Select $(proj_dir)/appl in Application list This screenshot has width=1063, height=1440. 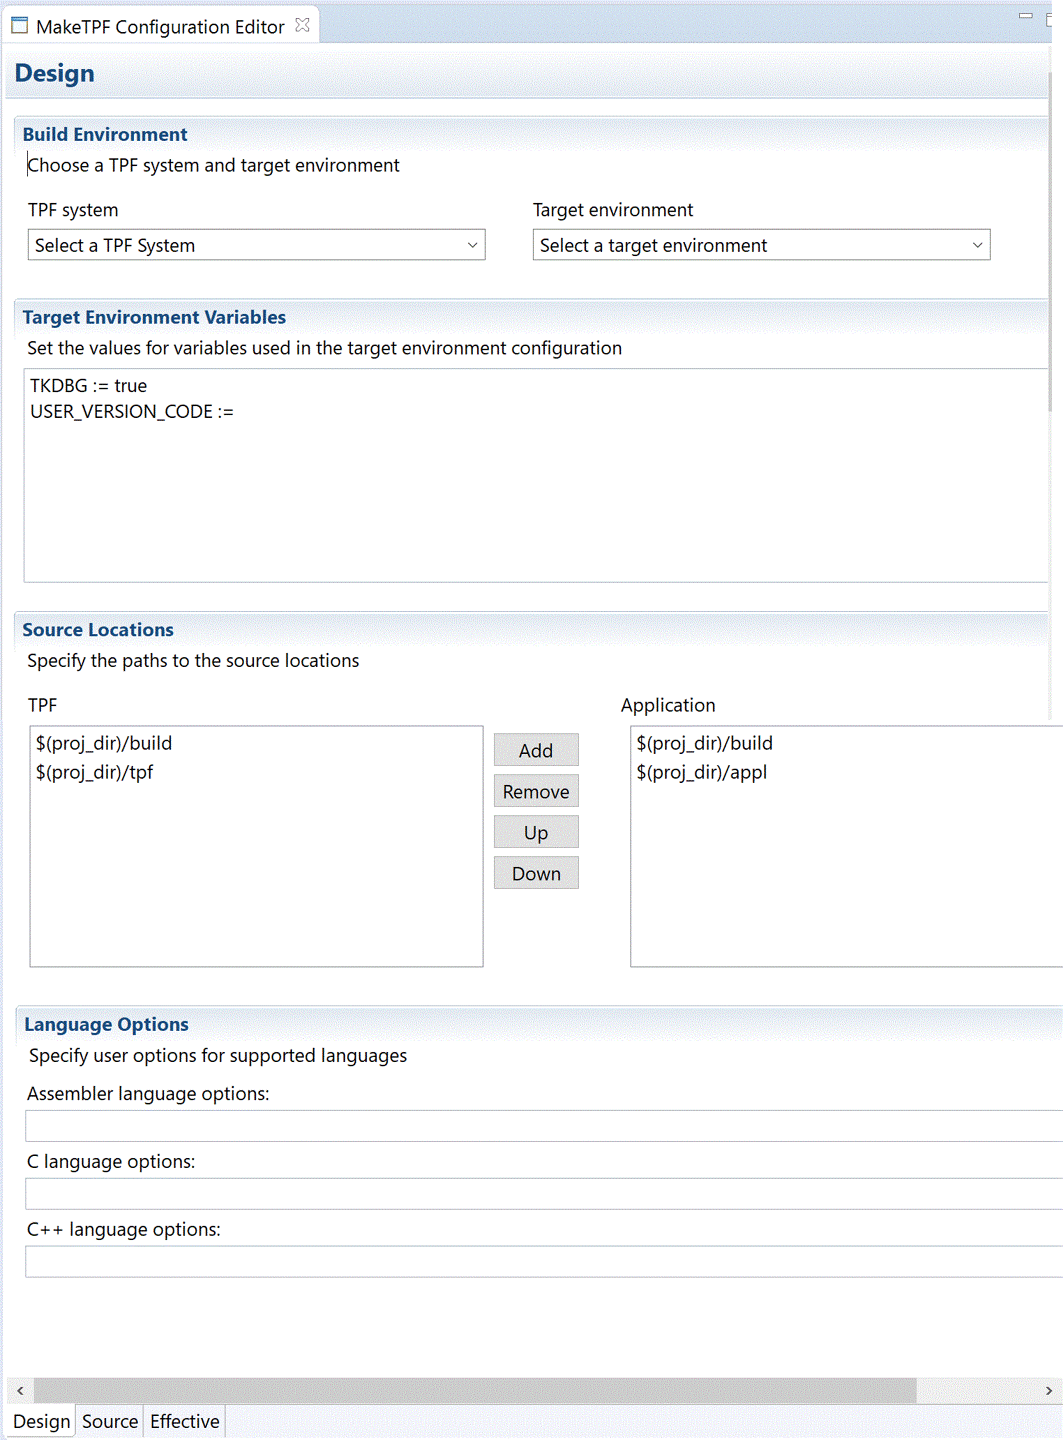pos(702,772)
